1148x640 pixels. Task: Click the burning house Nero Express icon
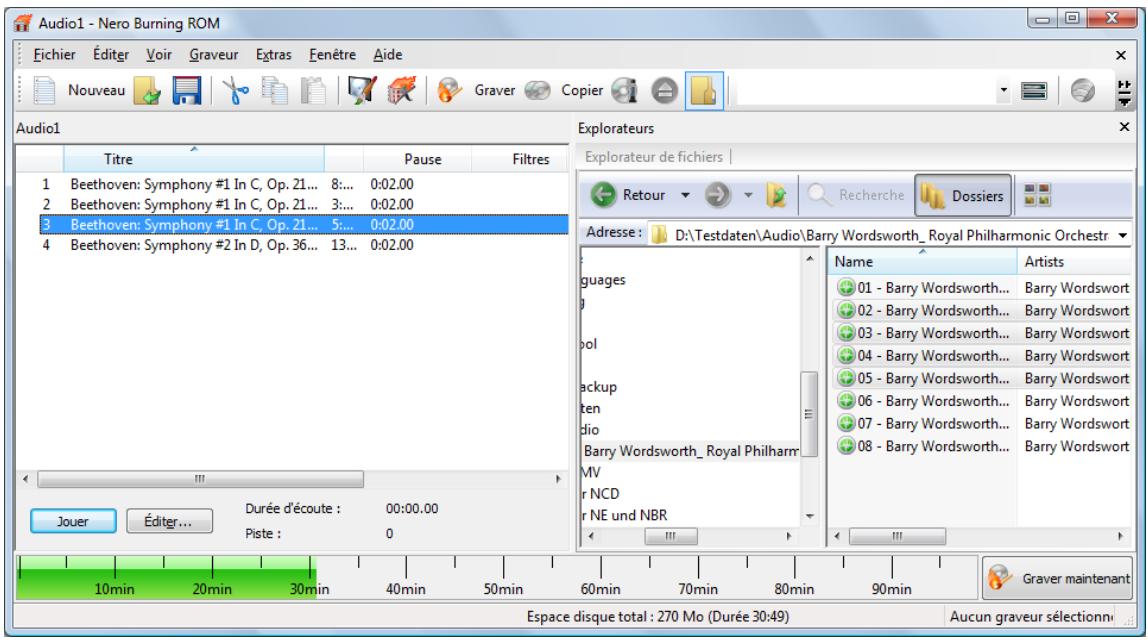coord(401,91)
